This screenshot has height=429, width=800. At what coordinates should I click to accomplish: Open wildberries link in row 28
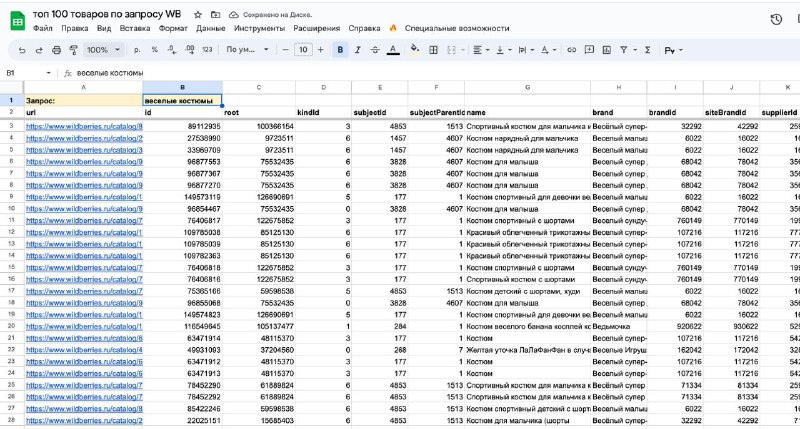pos(84,421)
